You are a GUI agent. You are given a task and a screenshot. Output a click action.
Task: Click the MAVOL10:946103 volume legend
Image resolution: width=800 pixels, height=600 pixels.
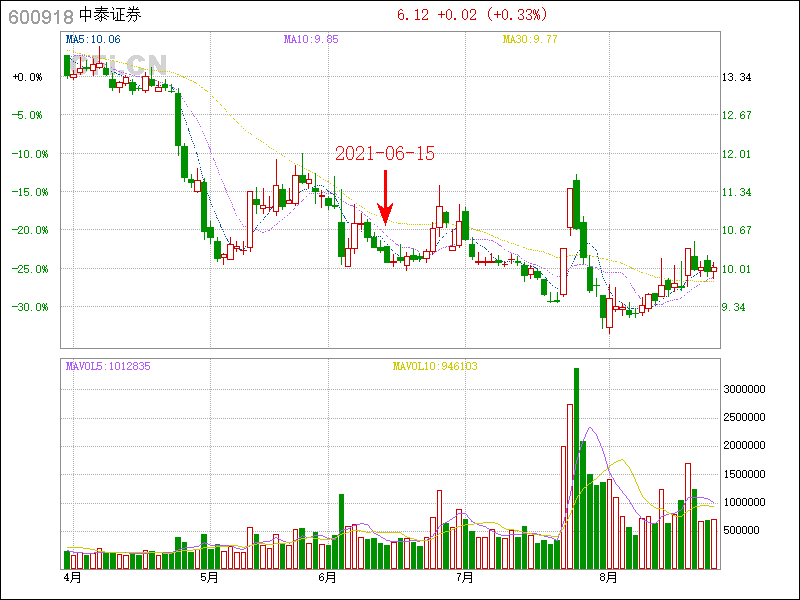[434, 366]
